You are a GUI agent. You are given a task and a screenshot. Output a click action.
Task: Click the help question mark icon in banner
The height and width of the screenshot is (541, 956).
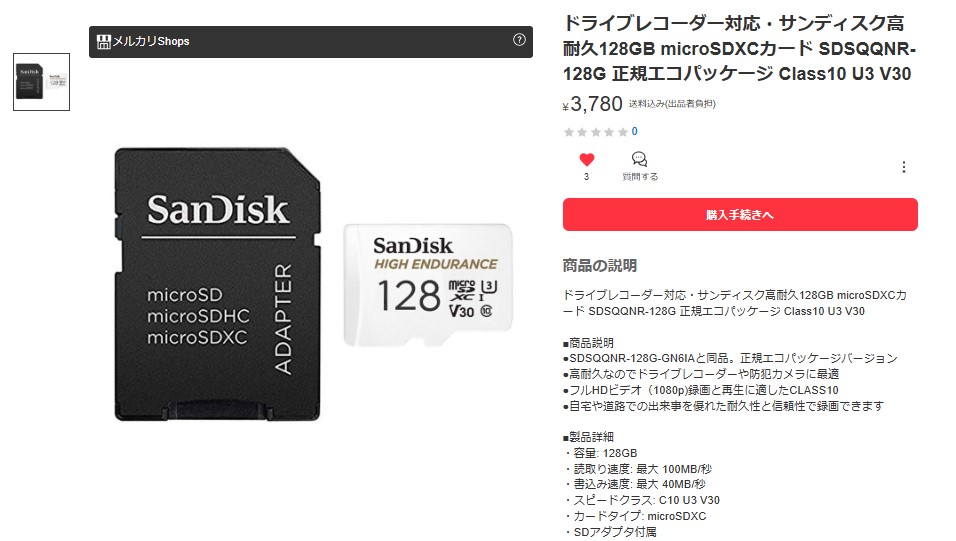click(519, 40)
